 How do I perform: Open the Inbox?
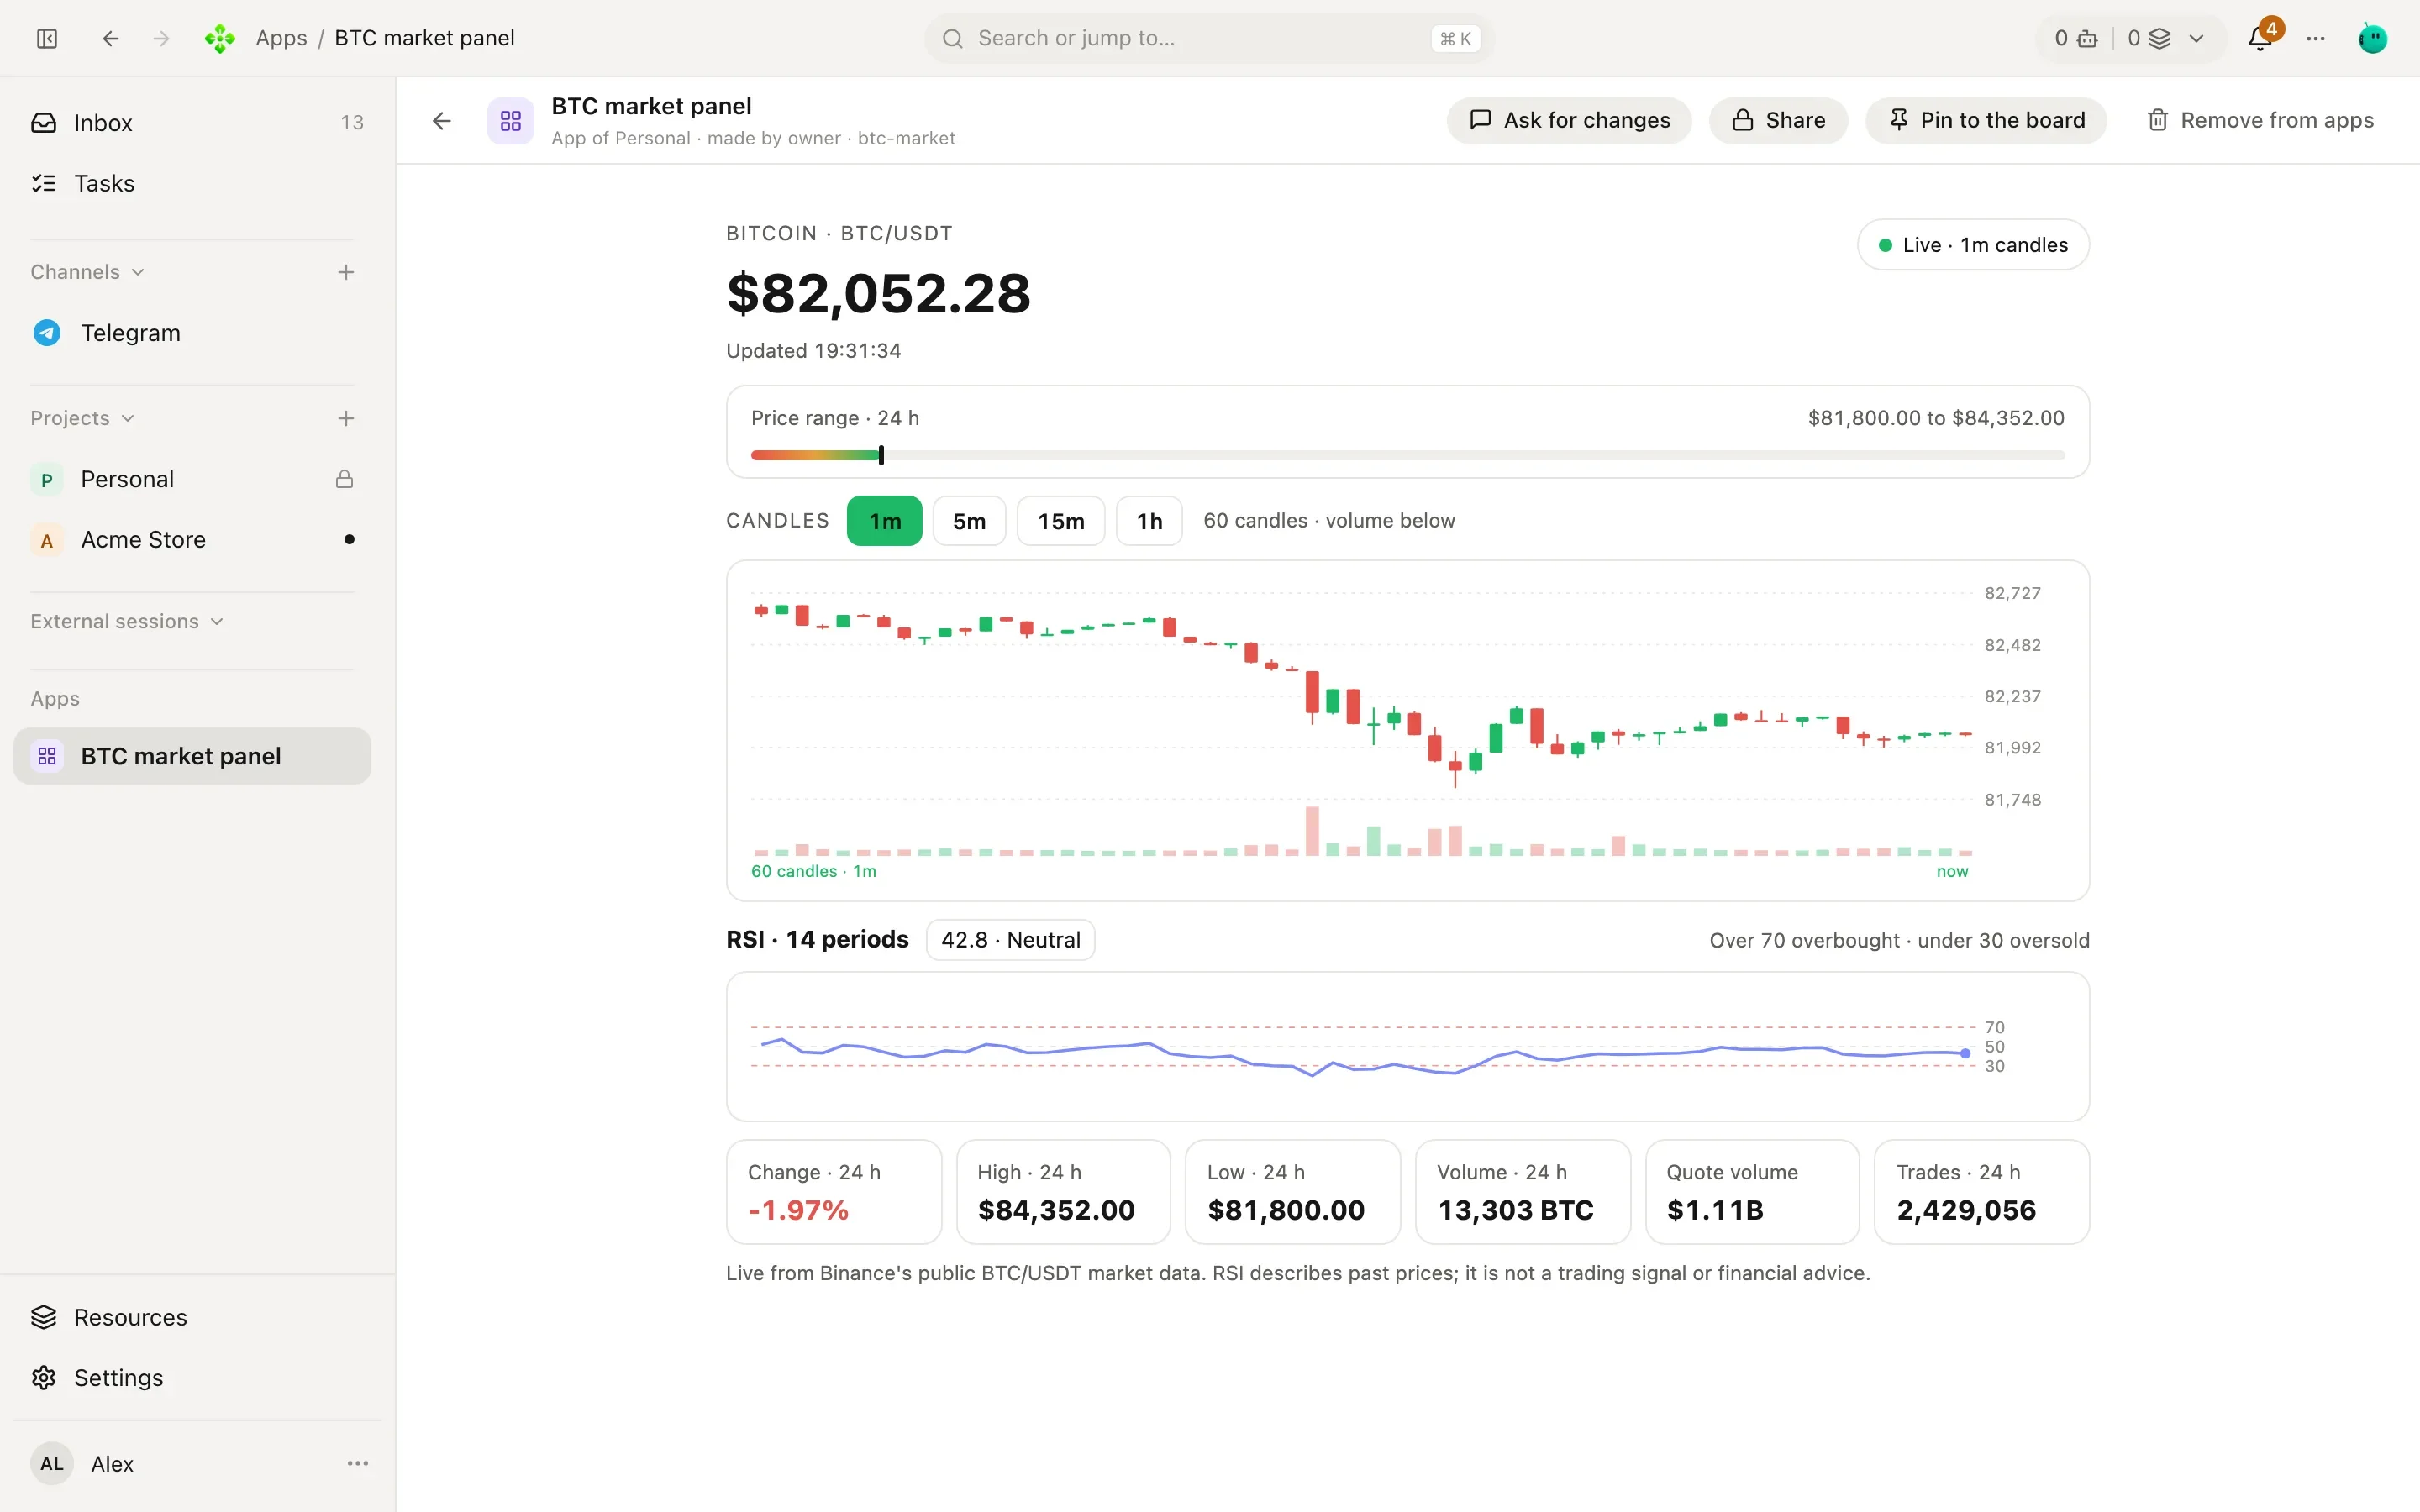(x=192, y=122)
